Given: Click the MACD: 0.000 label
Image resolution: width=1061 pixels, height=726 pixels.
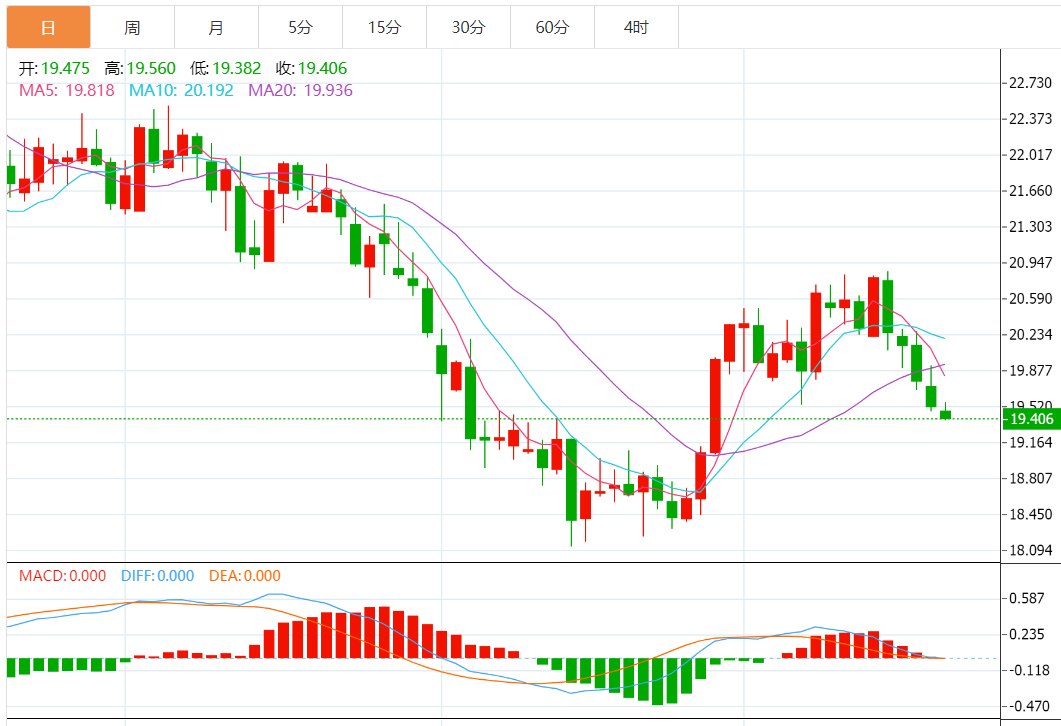Looking at the screenshot, I should (x=62, y=576).
